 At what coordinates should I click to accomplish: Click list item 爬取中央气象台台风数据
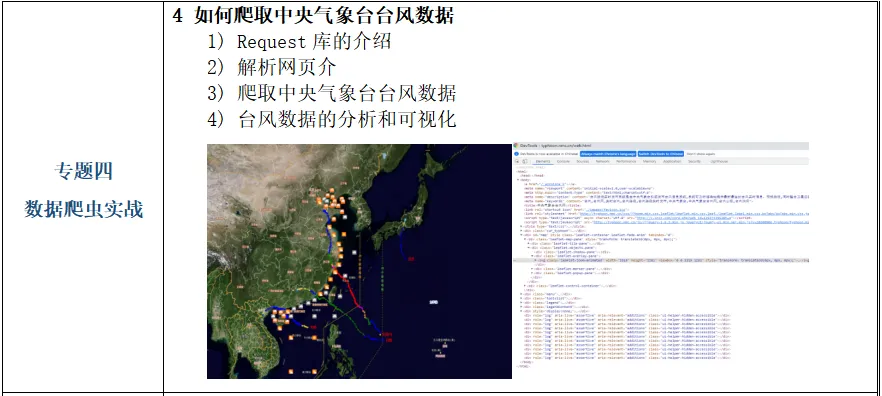(346, 93)
